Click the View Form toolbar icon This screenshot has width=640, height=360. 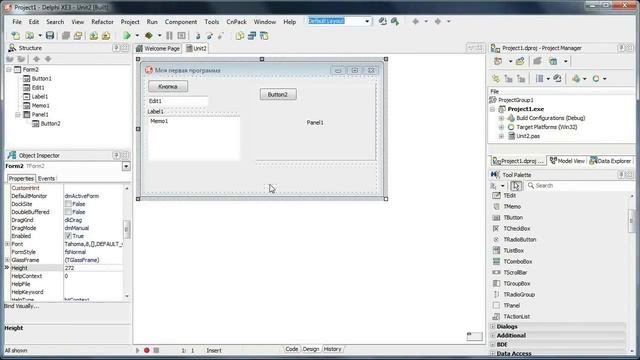(x=252, y=36)
